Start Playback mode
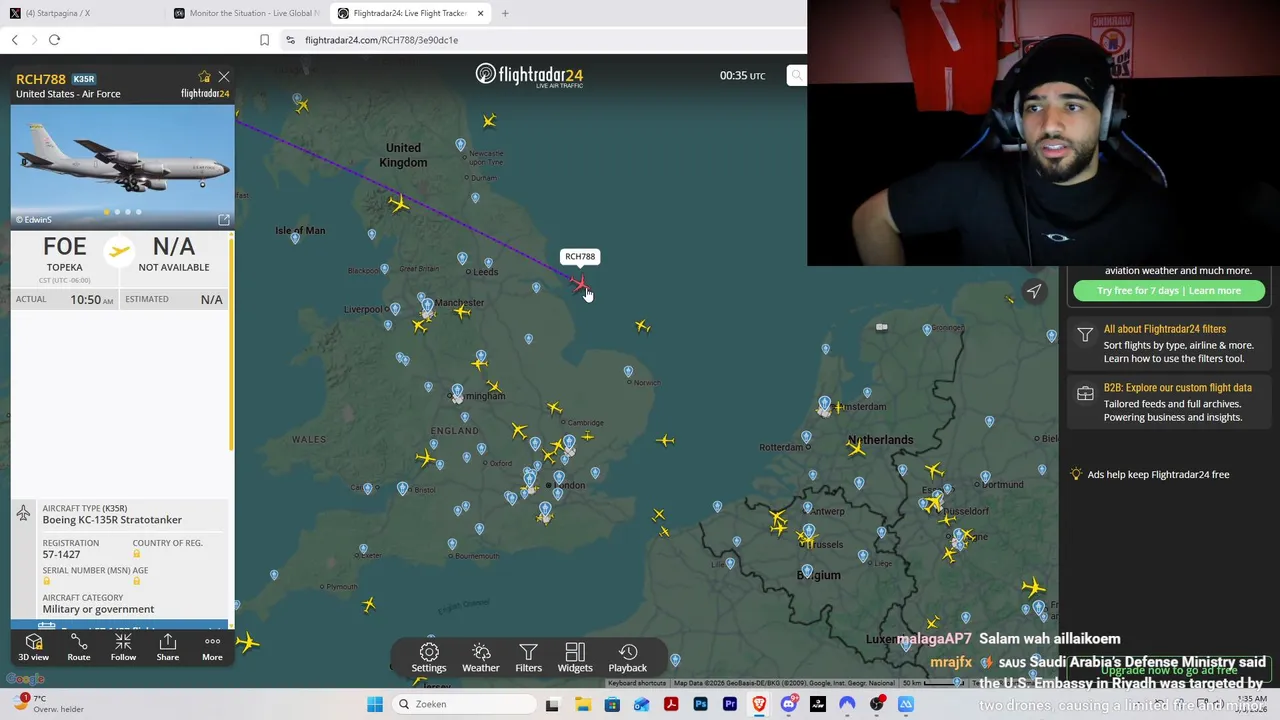 point(628,658)
